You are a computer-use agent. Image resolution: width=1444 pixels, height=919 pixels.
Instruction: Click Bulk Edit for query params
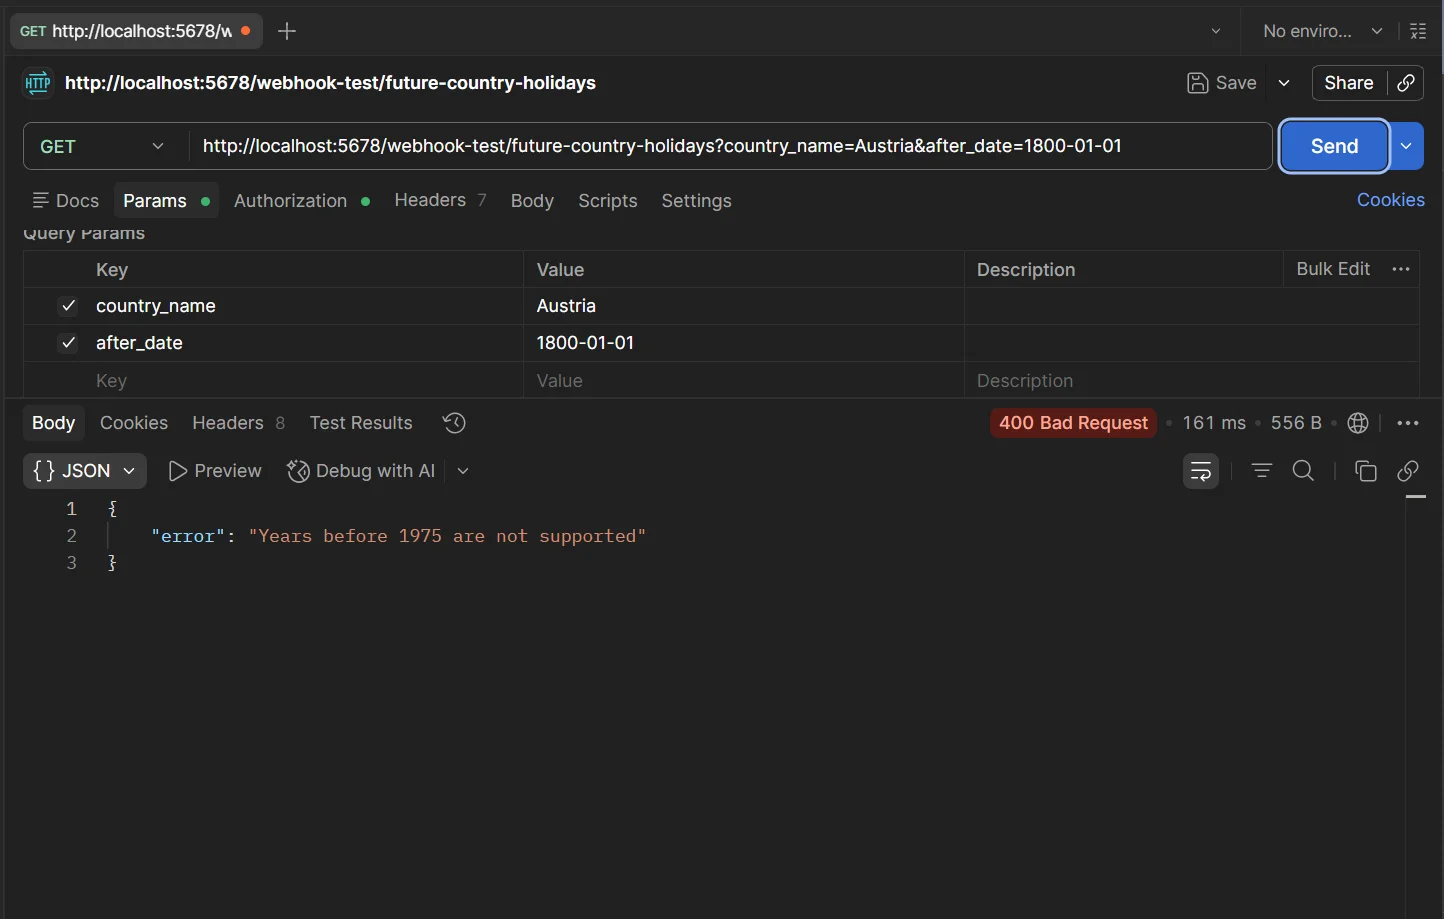[x=1333, y=269]
